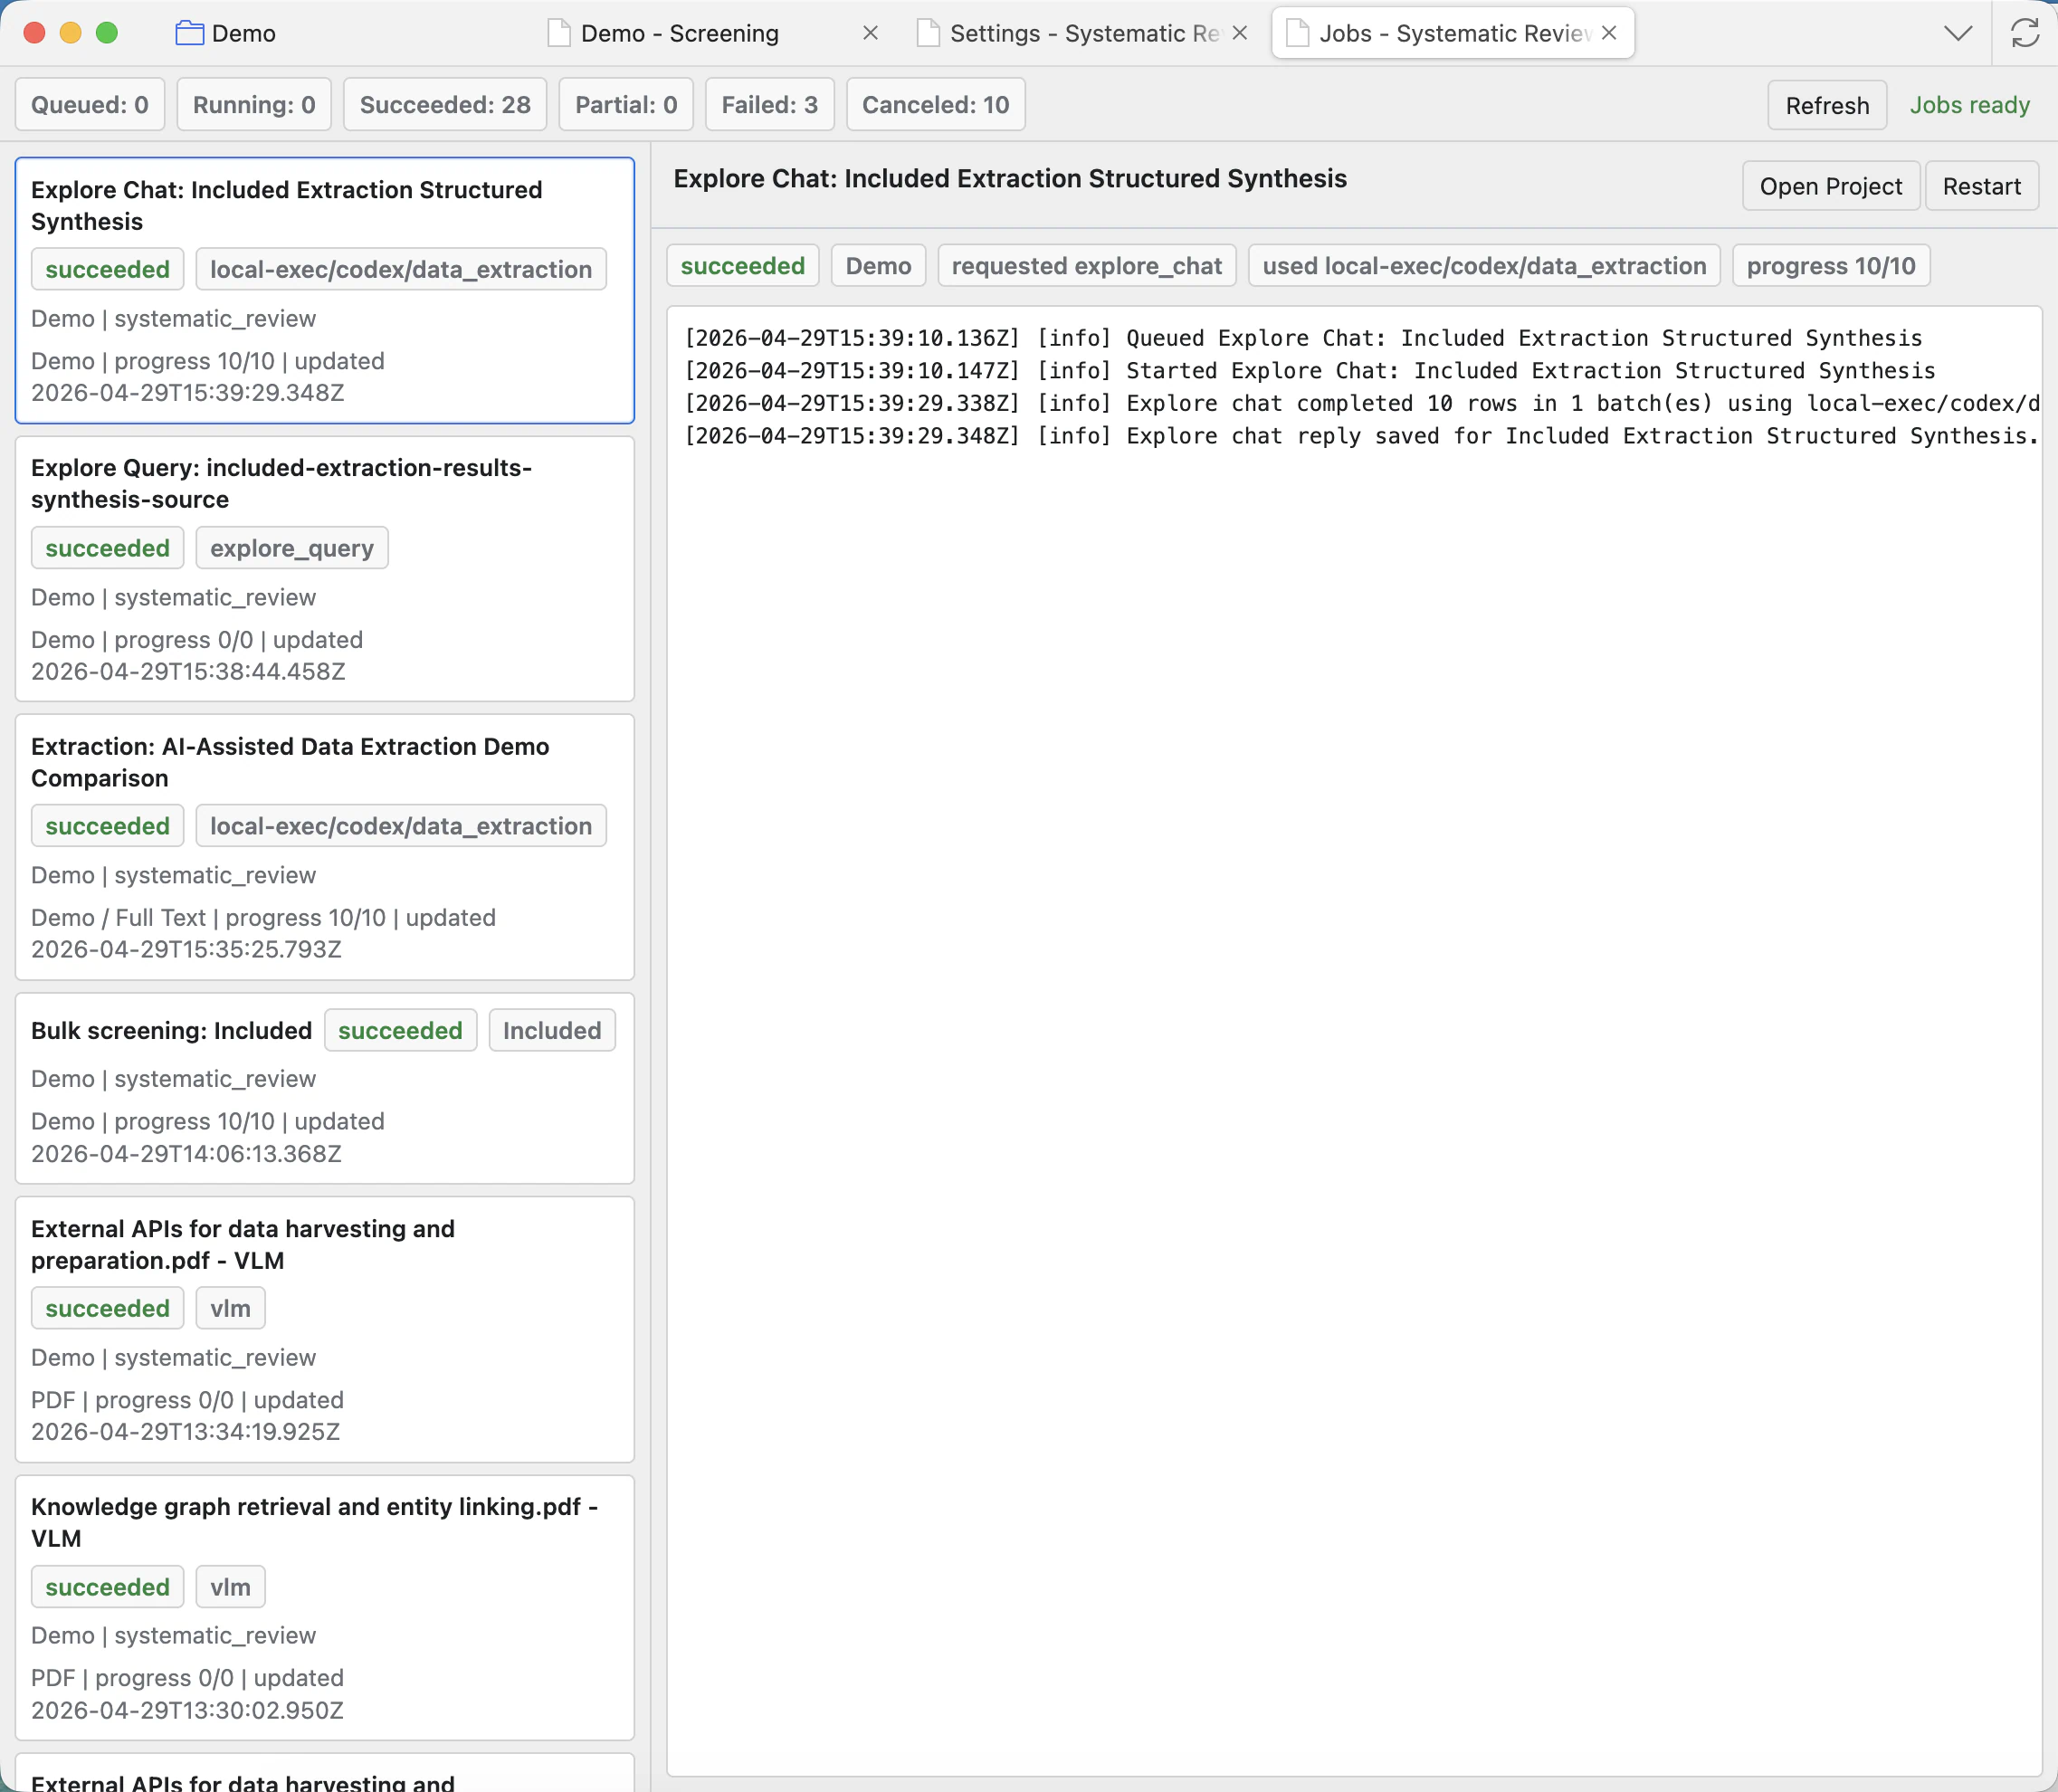Click the Demo project title in title bar
The height and width of the screenshot is (1792, 2058).
tap(244, 33)
